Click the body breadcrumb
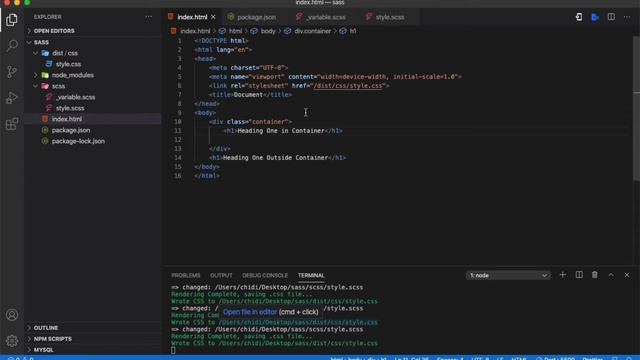640x360 pixels. [x=268, y=31]
